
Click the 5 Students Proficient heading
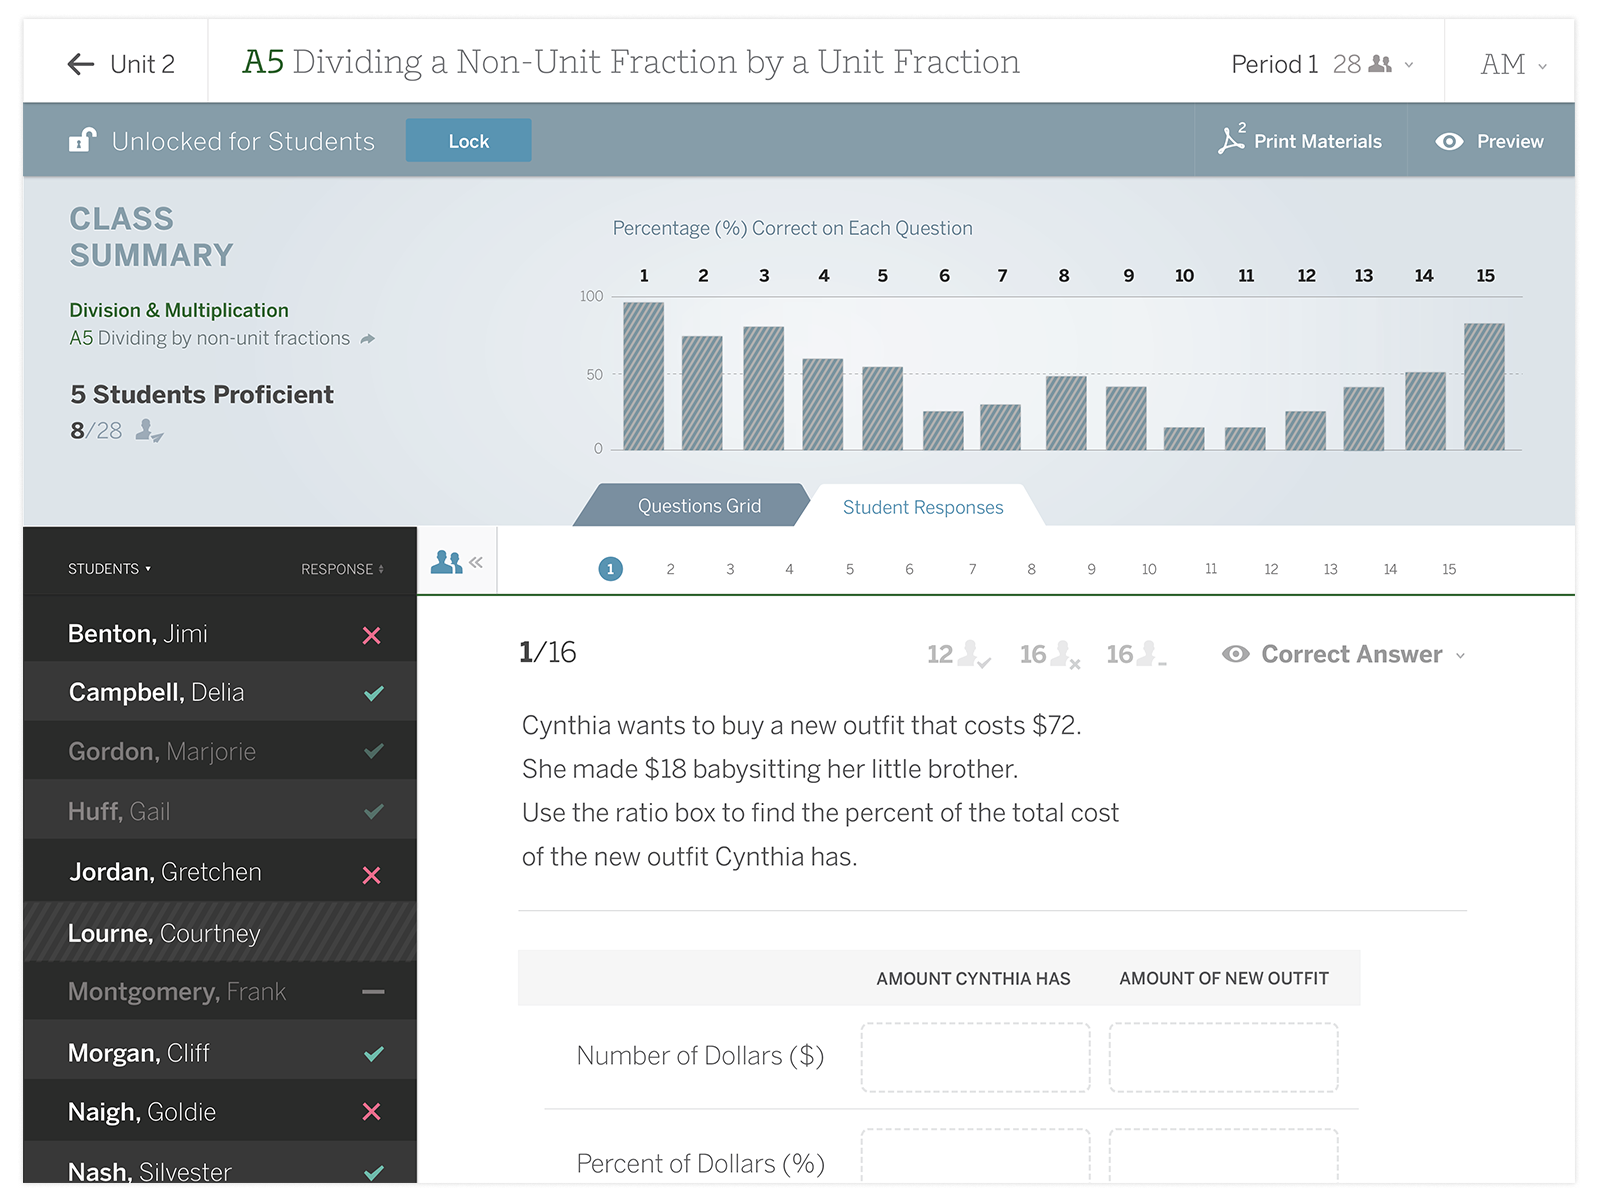coord(202,394)
